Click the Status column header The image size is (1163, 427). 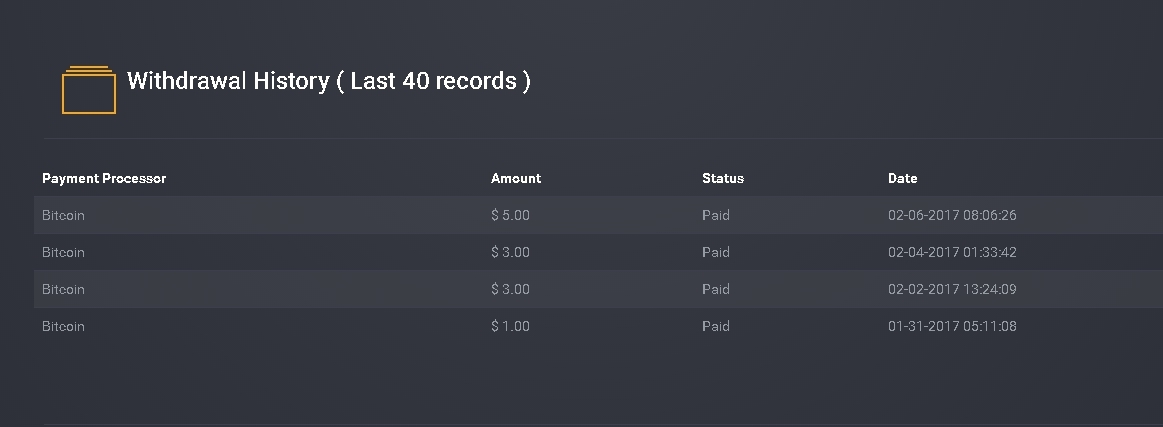(x=723, y=178)
